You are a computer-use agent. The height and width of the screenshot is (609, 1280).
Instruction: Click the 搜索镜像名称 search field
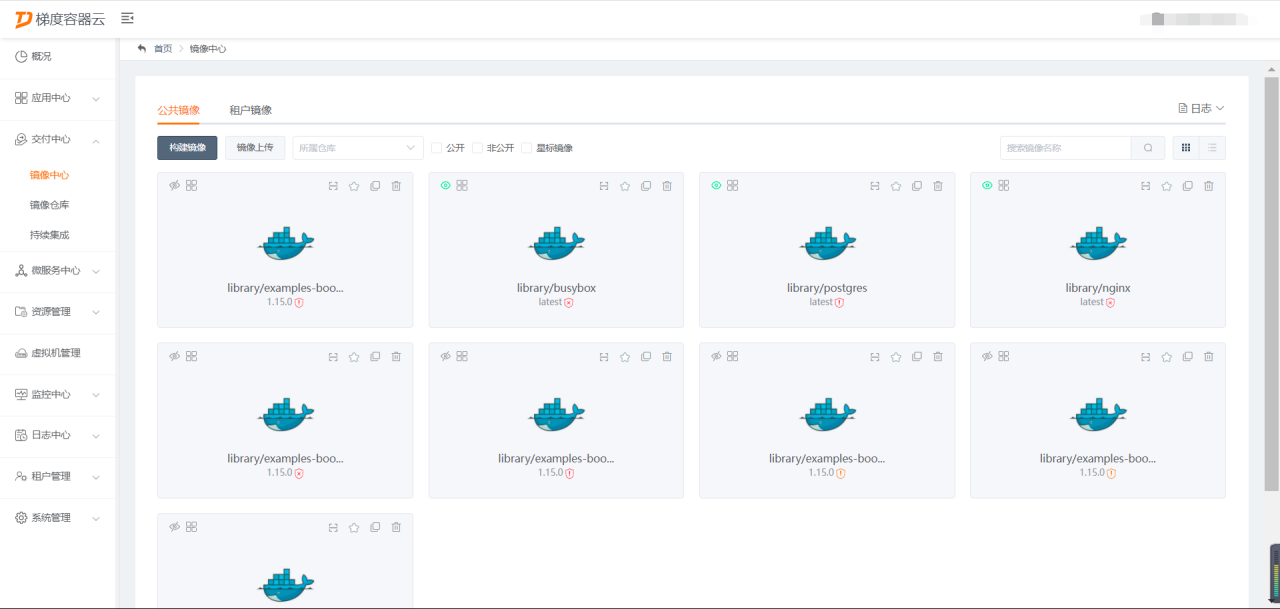click(1066, 148)
